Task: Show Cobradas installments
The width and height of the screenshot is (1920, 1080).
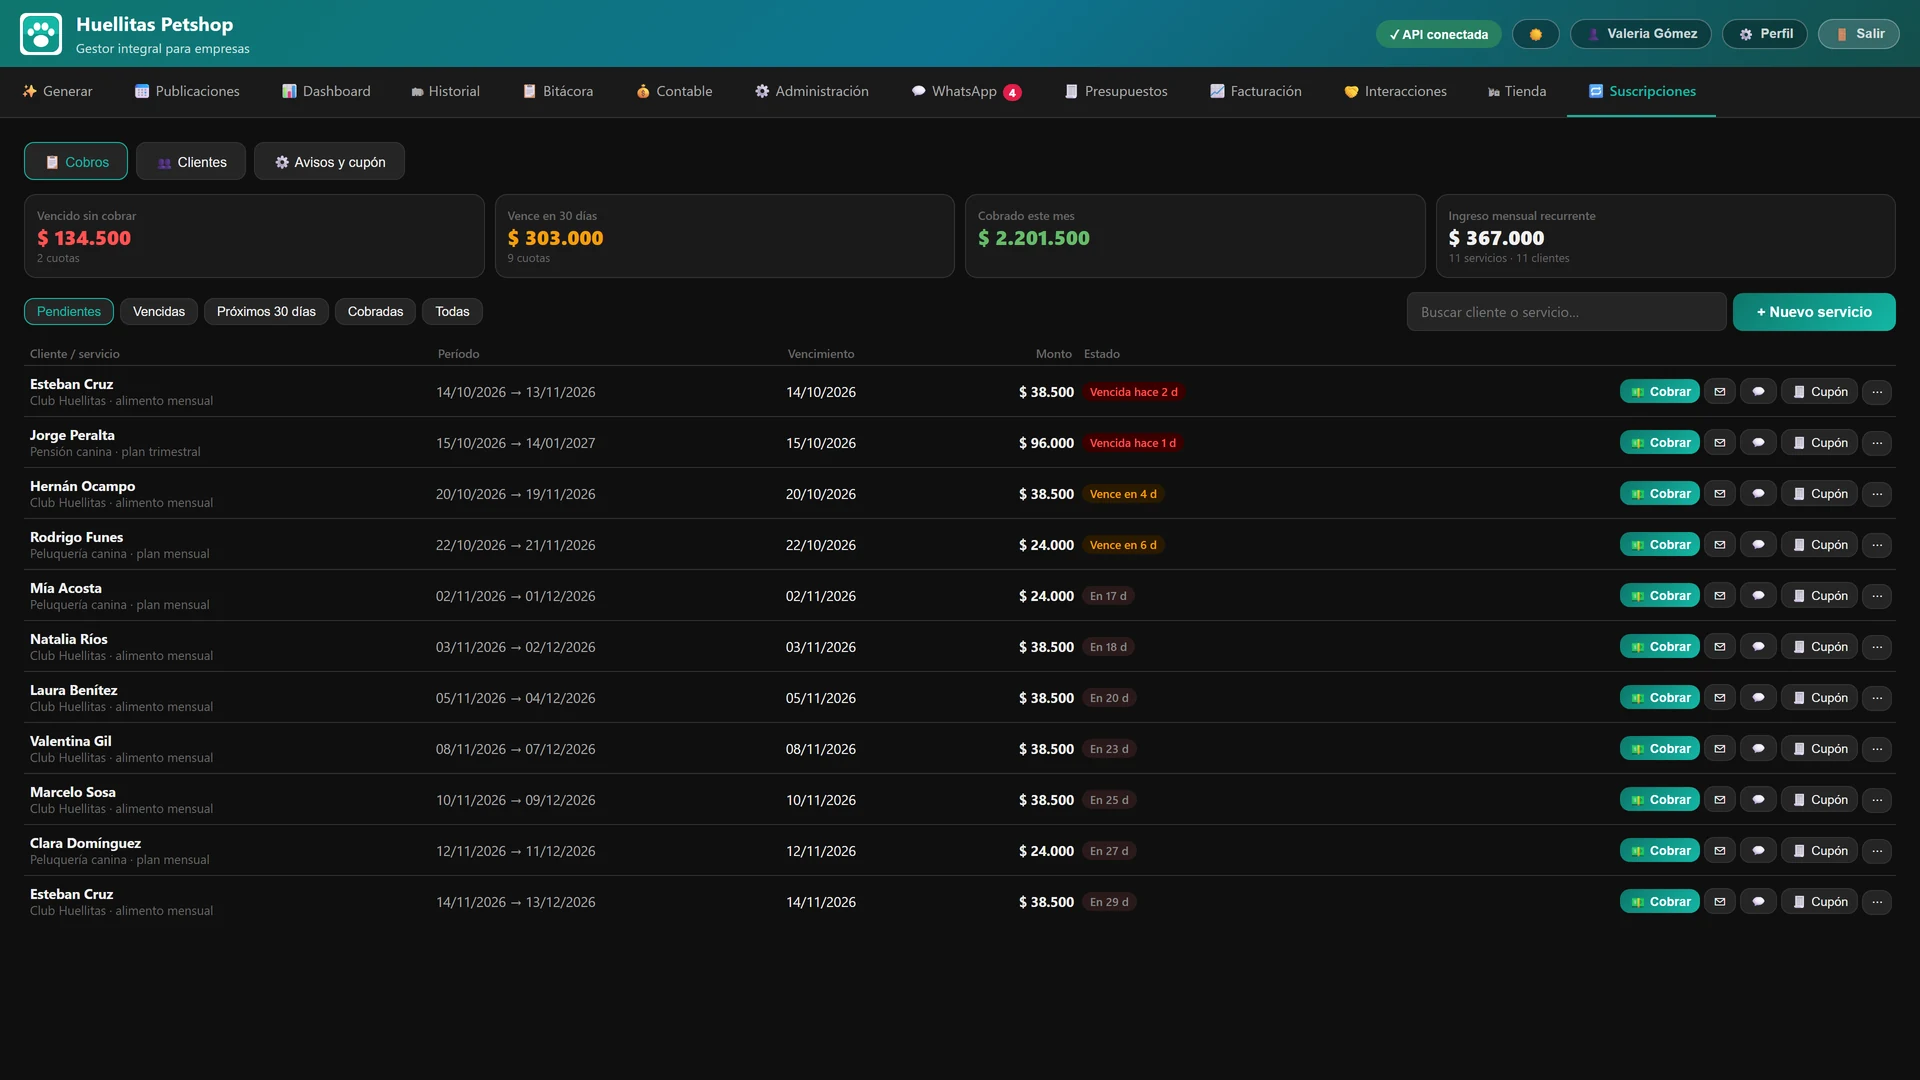Action: [375, 312]
